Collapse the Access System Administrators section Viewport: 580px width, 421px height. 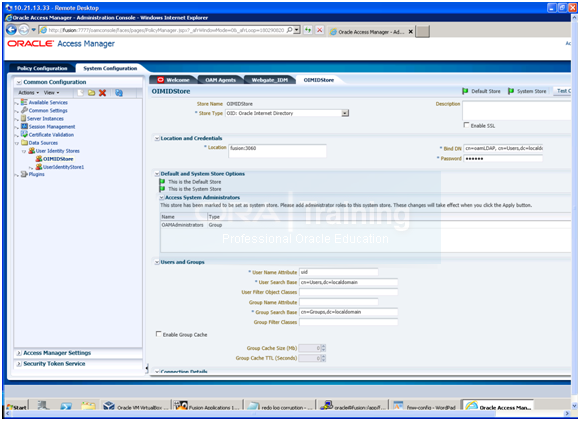[x=162, y=198]
